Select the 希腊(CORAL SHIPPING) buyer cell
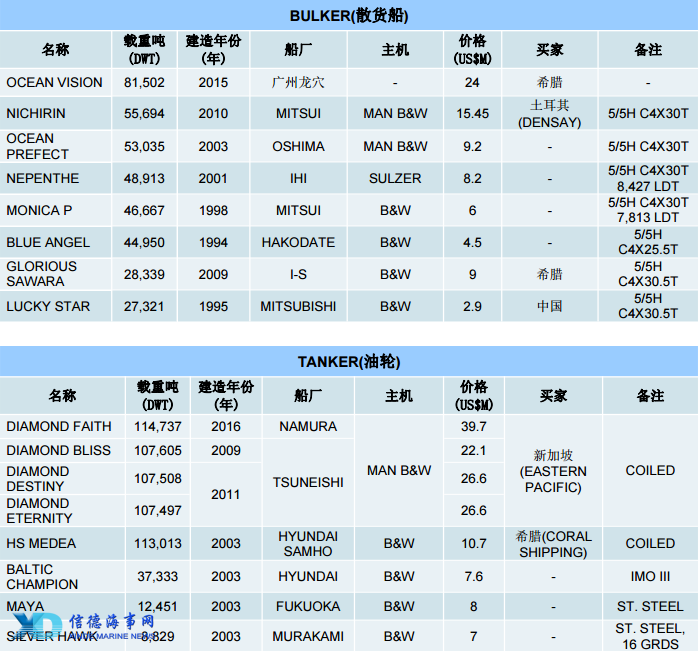This screenshot has height=651, width=698. (553, 543)
